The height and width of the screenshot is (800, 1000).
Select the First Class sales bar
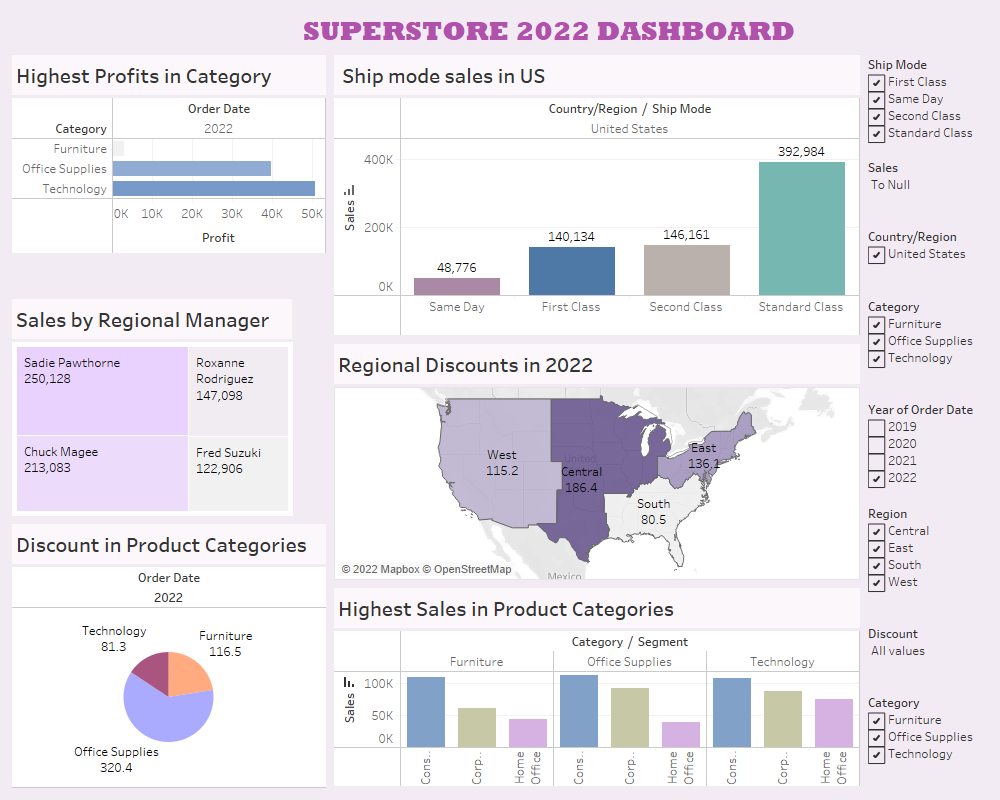point(571,271)
